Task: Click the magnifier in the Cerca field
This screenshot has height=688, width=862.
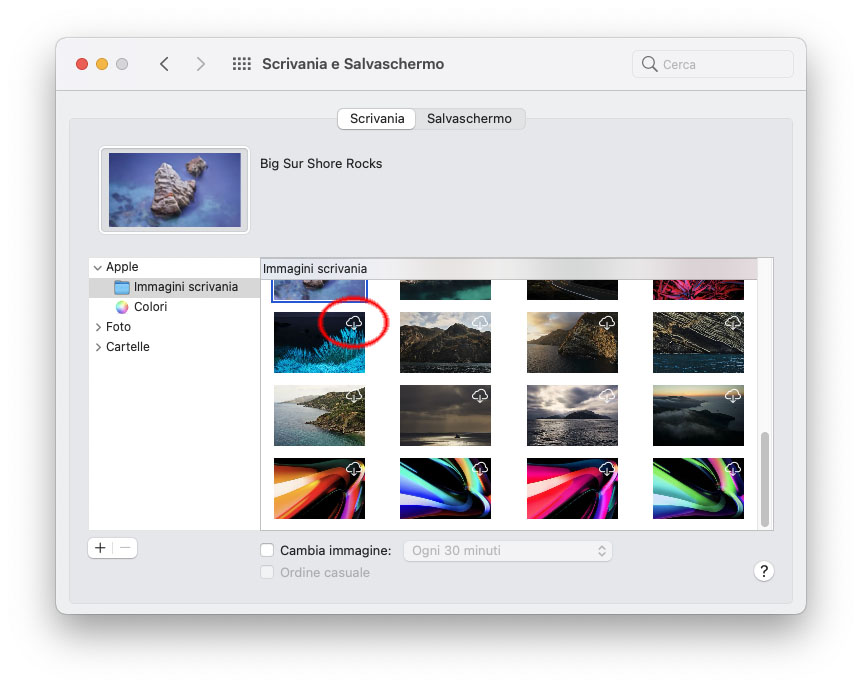Action: [x=651, y=63]
